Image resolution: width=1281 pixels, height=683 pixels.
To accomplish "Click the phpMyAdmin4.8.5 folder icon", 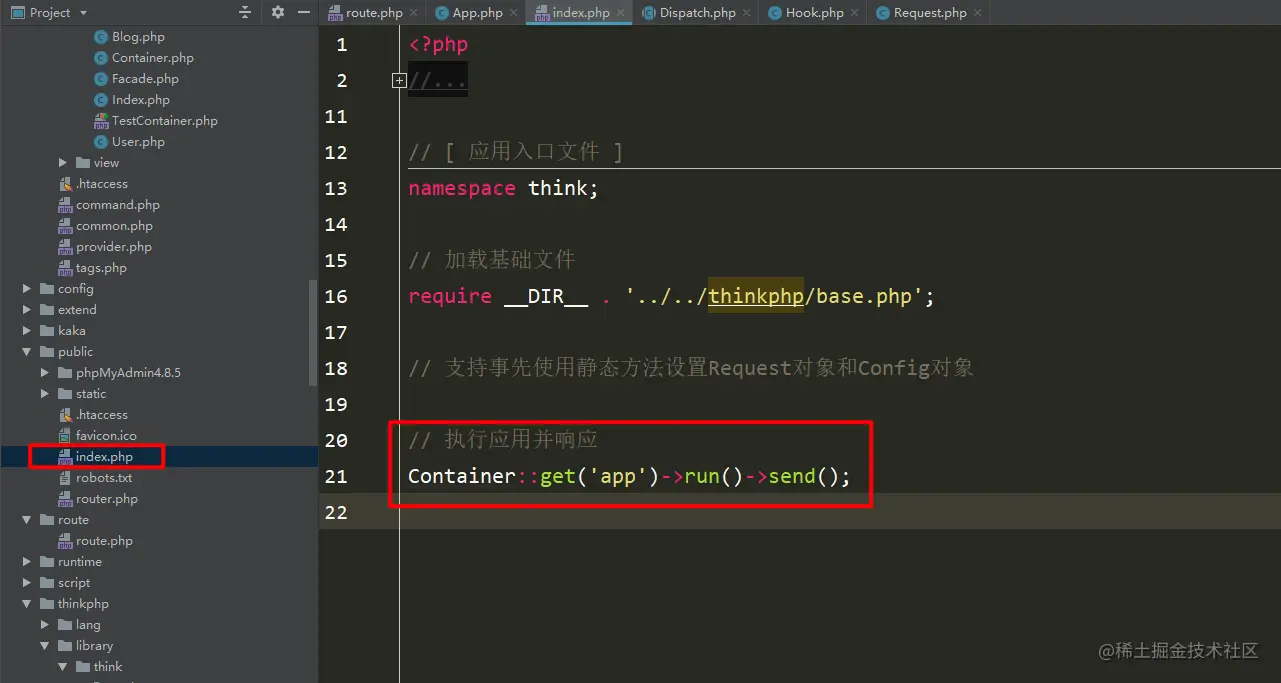I will (65, 373).
